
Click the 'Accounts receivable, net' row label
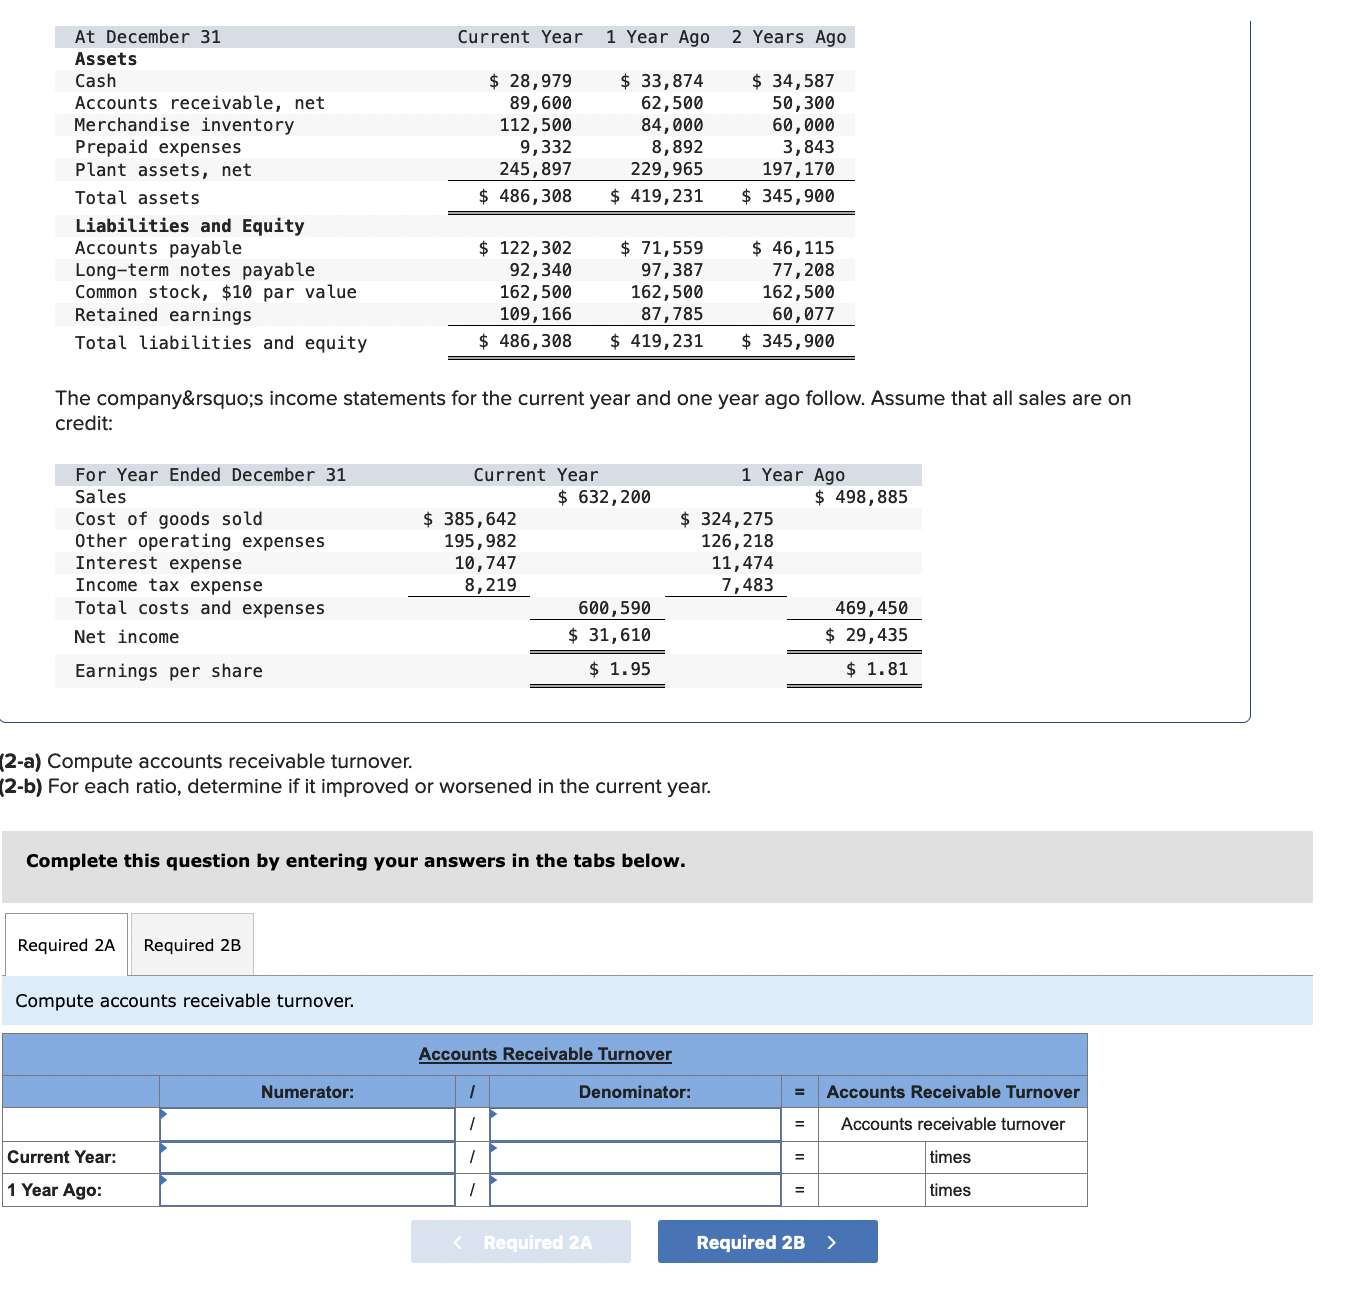(200, 103)
